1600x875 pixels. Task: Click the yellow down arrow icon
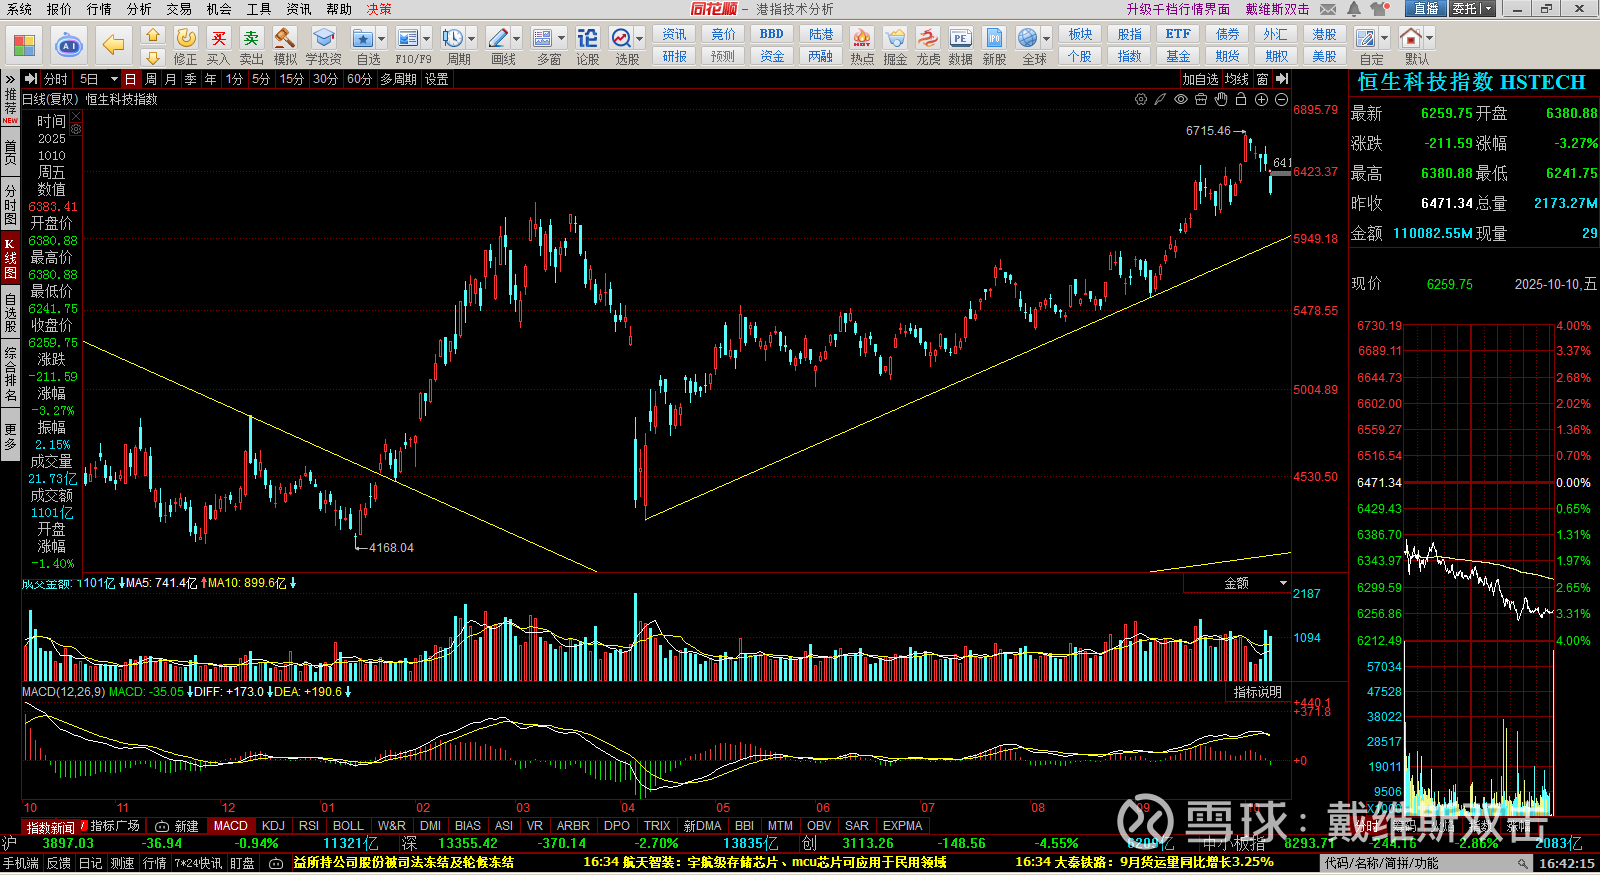(153, 57)
